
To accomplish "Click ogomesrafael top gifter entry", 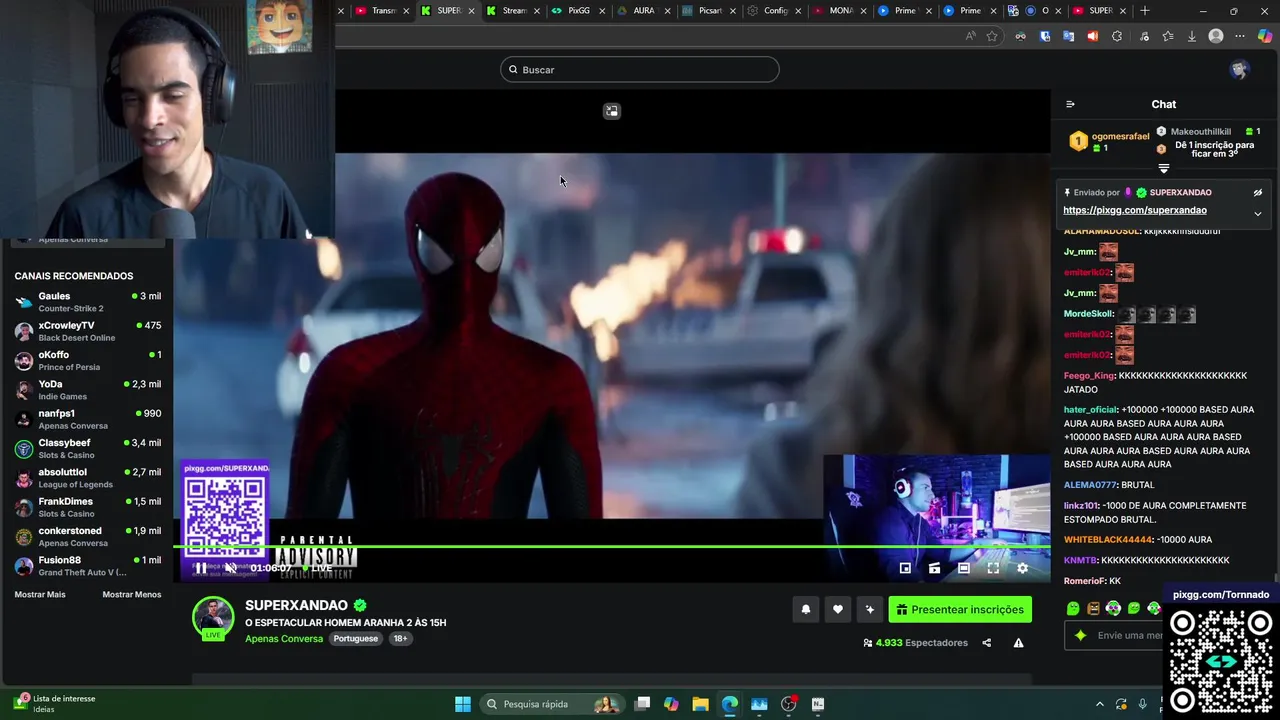I will (1110, 141).
